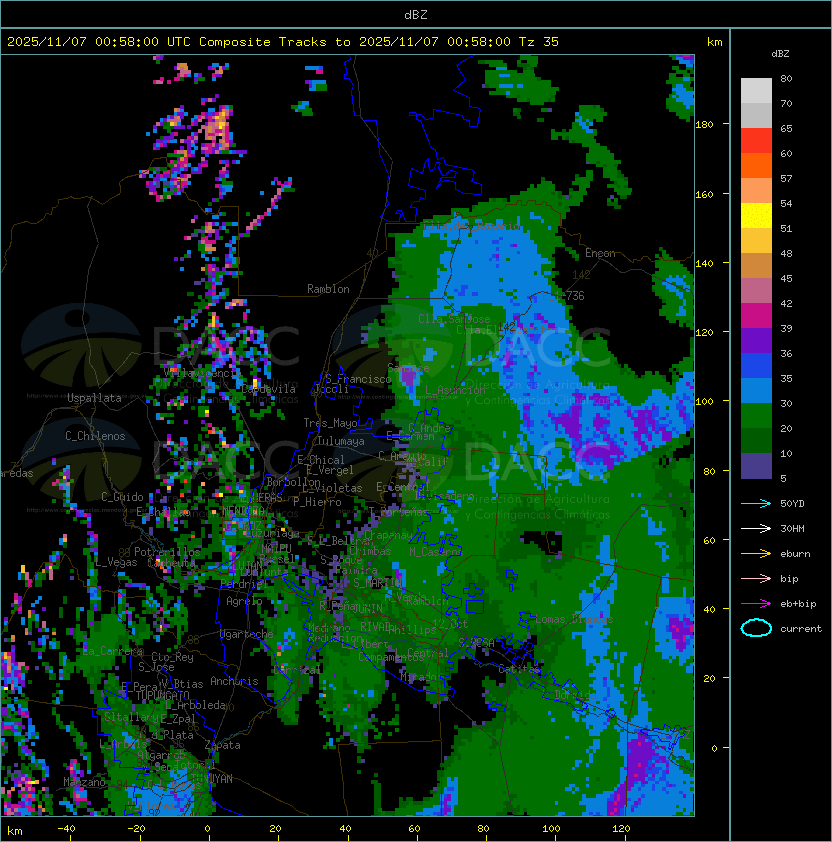Click the 'C_Chilenos' place label
This screenshot has width=832, height=842.
coord(95,436)
